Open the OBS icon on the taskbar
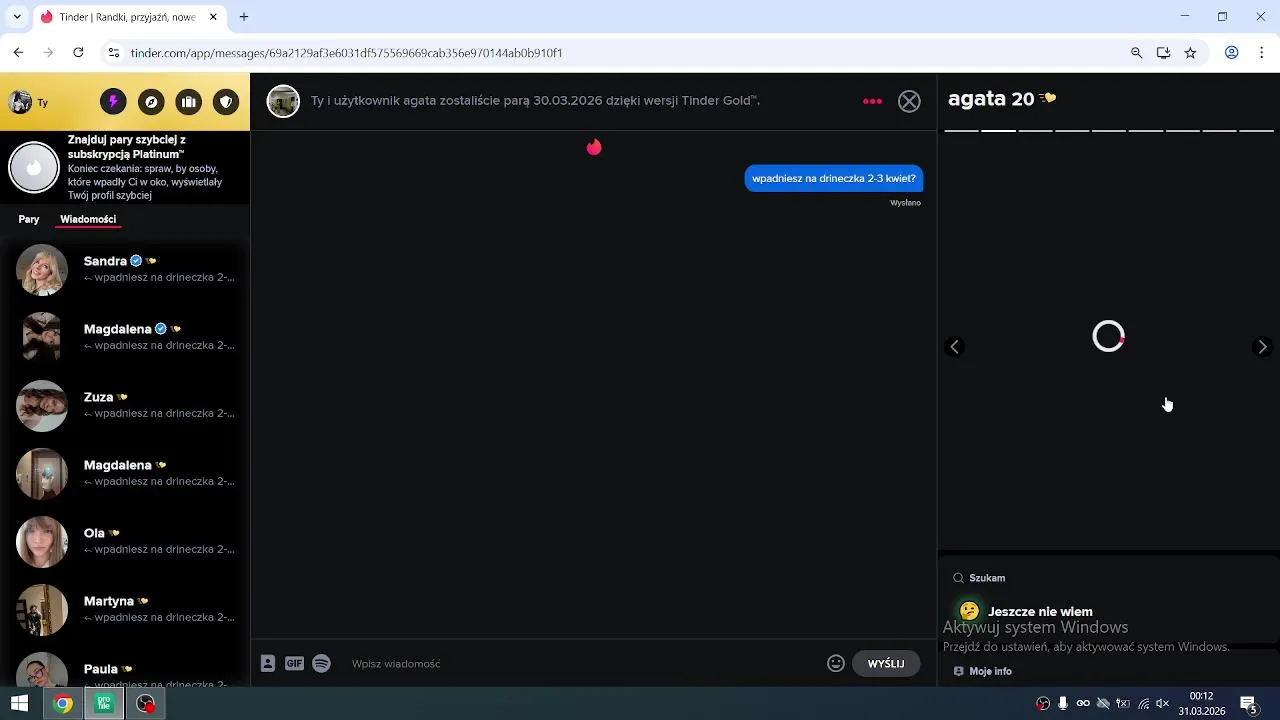The width and height of the screenshot is (1280, 720). [x=146, y=704]
